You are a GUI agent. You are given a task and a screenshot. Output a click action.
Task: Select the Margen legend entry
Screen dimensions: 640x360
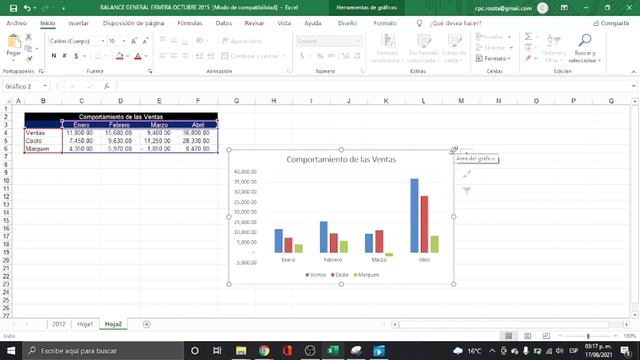pos(366,275)
